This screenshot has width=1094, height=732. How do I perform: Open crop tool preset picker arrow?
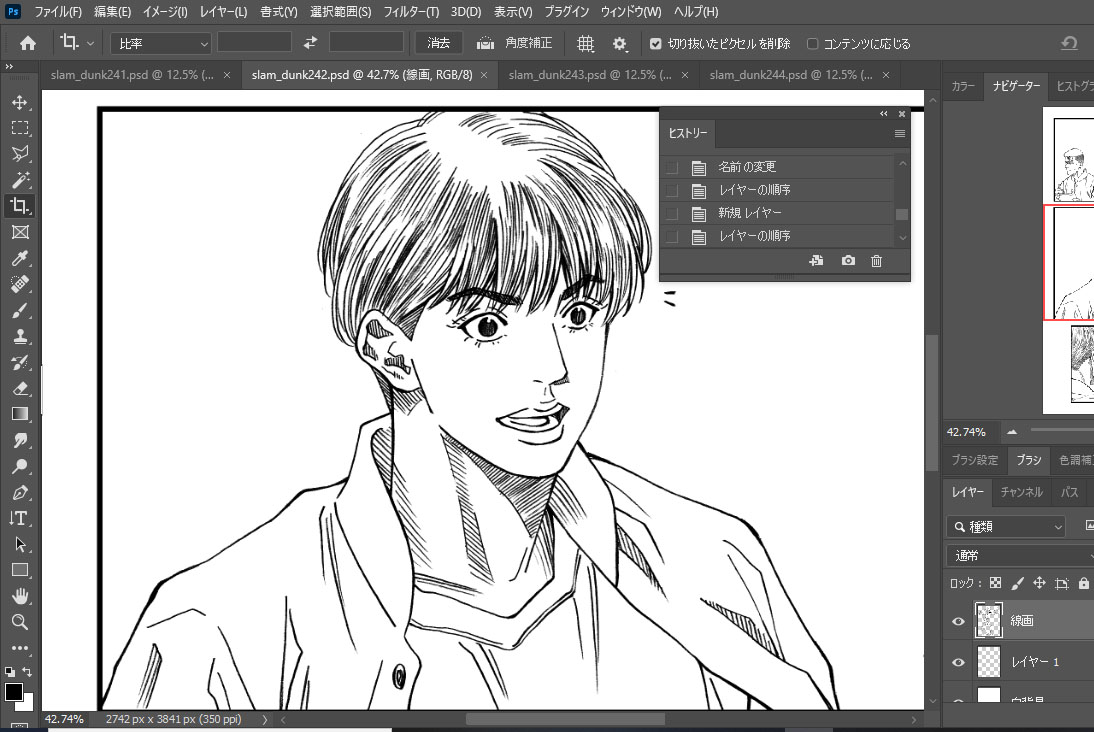click(x=91, y=44)
